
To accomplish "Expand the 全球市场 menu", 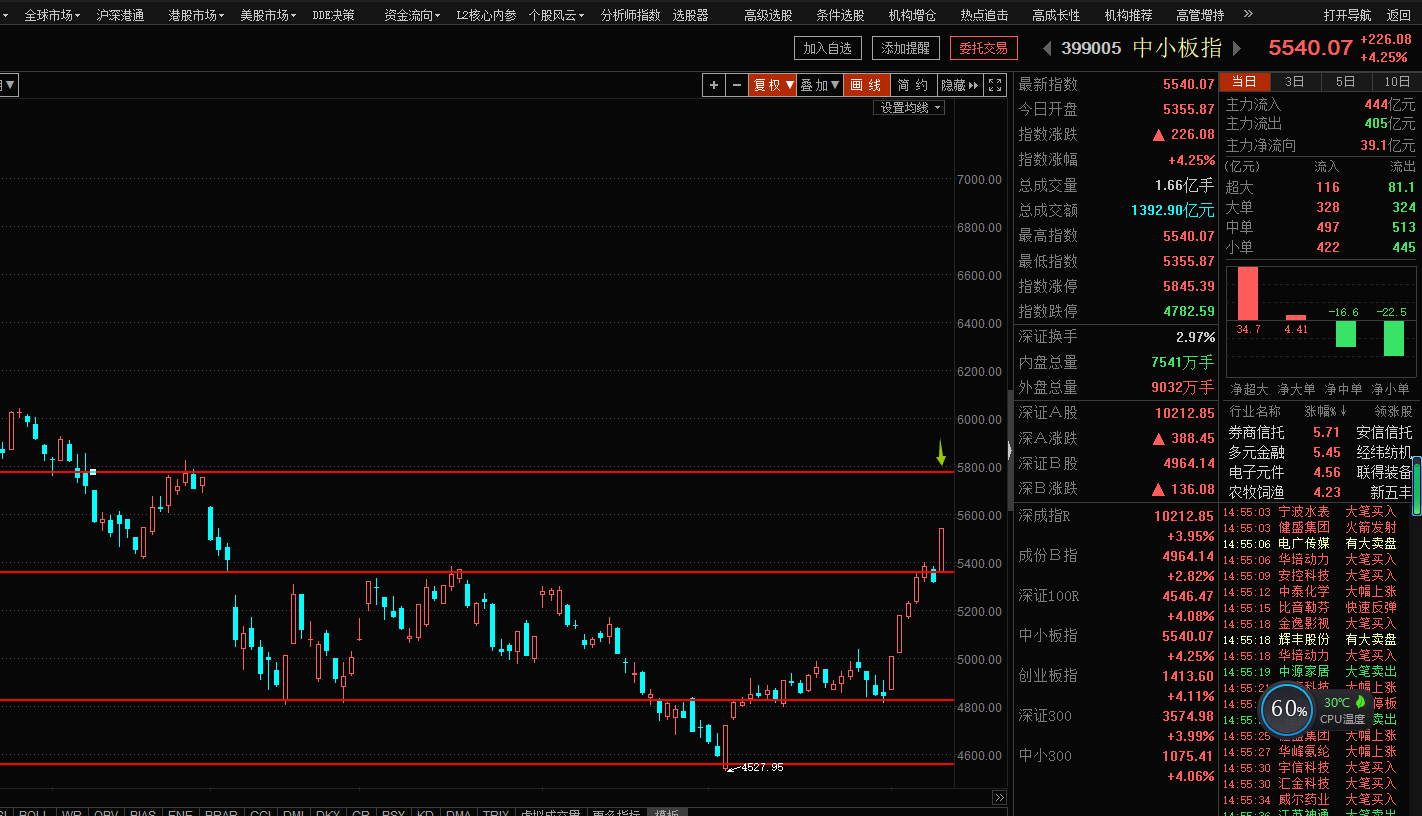I will [x=52, y=15].
